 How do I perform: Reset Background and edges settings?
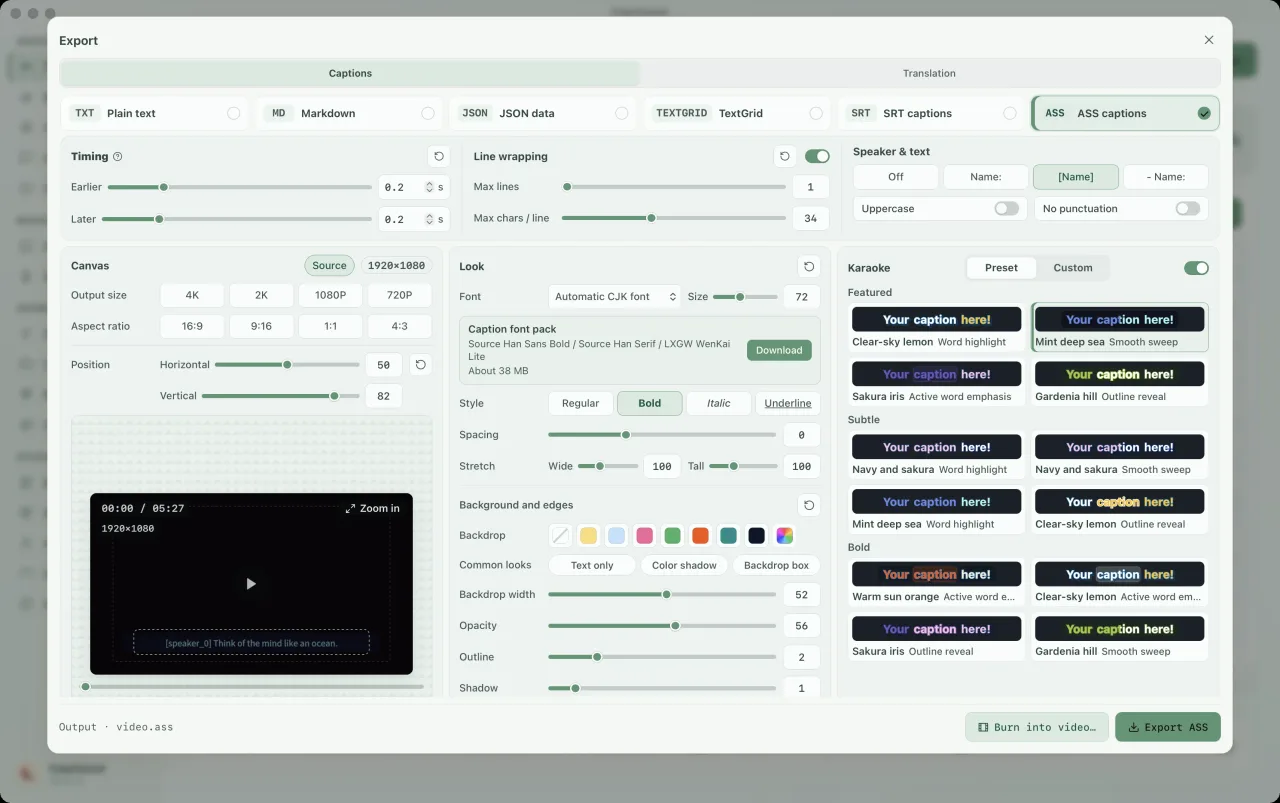809,505
